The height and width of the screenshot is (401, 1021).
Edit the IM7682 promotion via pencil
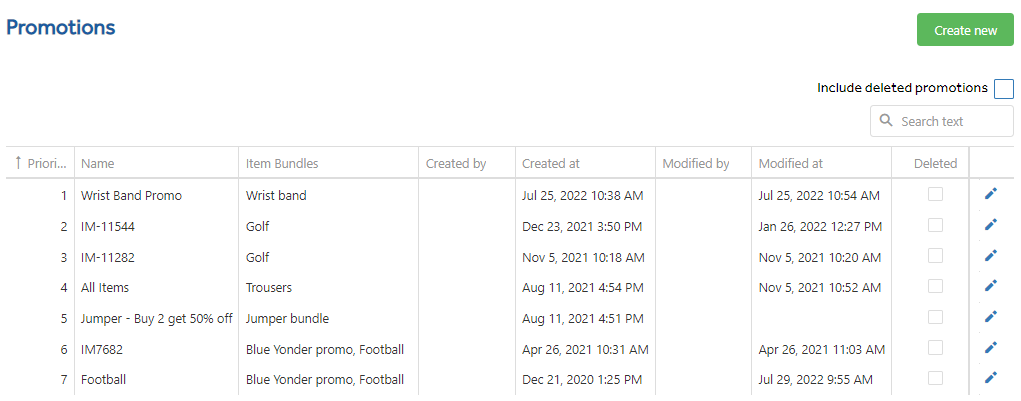[x=990, y=348]
